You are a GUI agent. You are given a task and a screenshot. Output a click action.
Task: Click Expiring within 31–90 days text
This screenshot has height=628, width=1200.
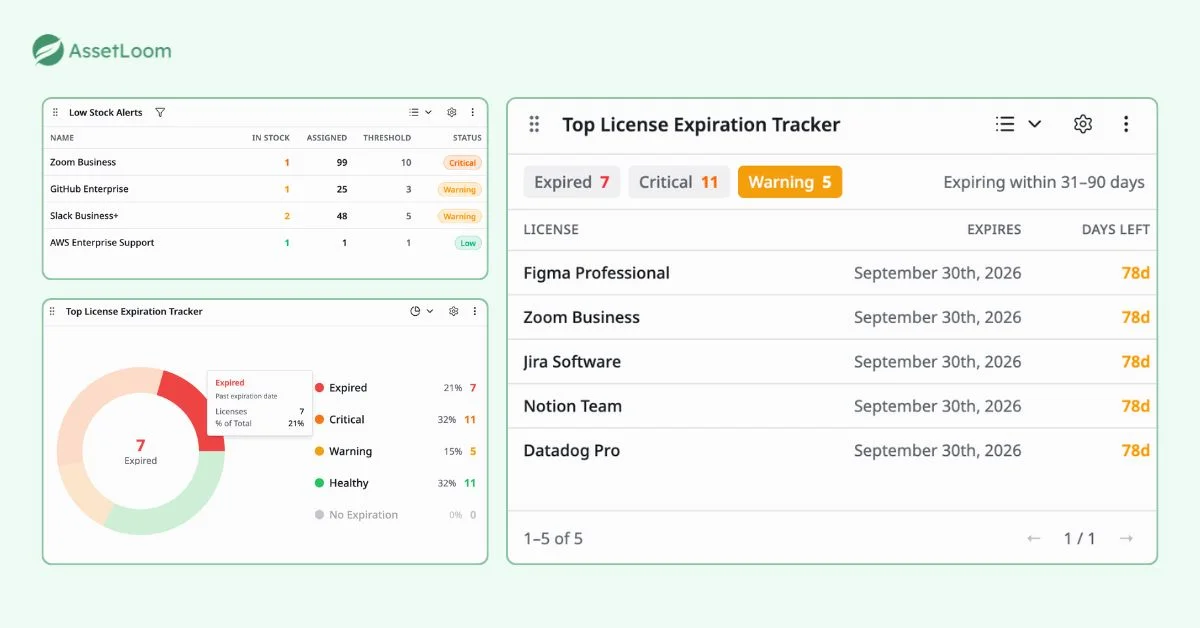click(1044, 182)
